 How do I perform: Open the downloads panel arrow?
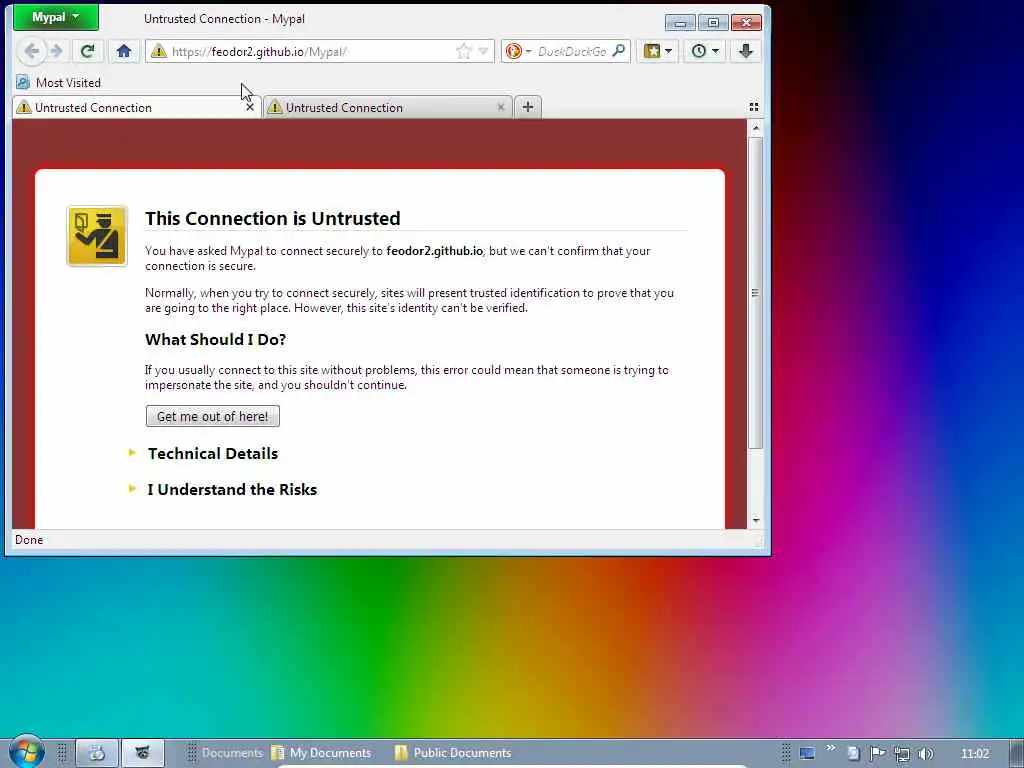click(x=746, y=51)
